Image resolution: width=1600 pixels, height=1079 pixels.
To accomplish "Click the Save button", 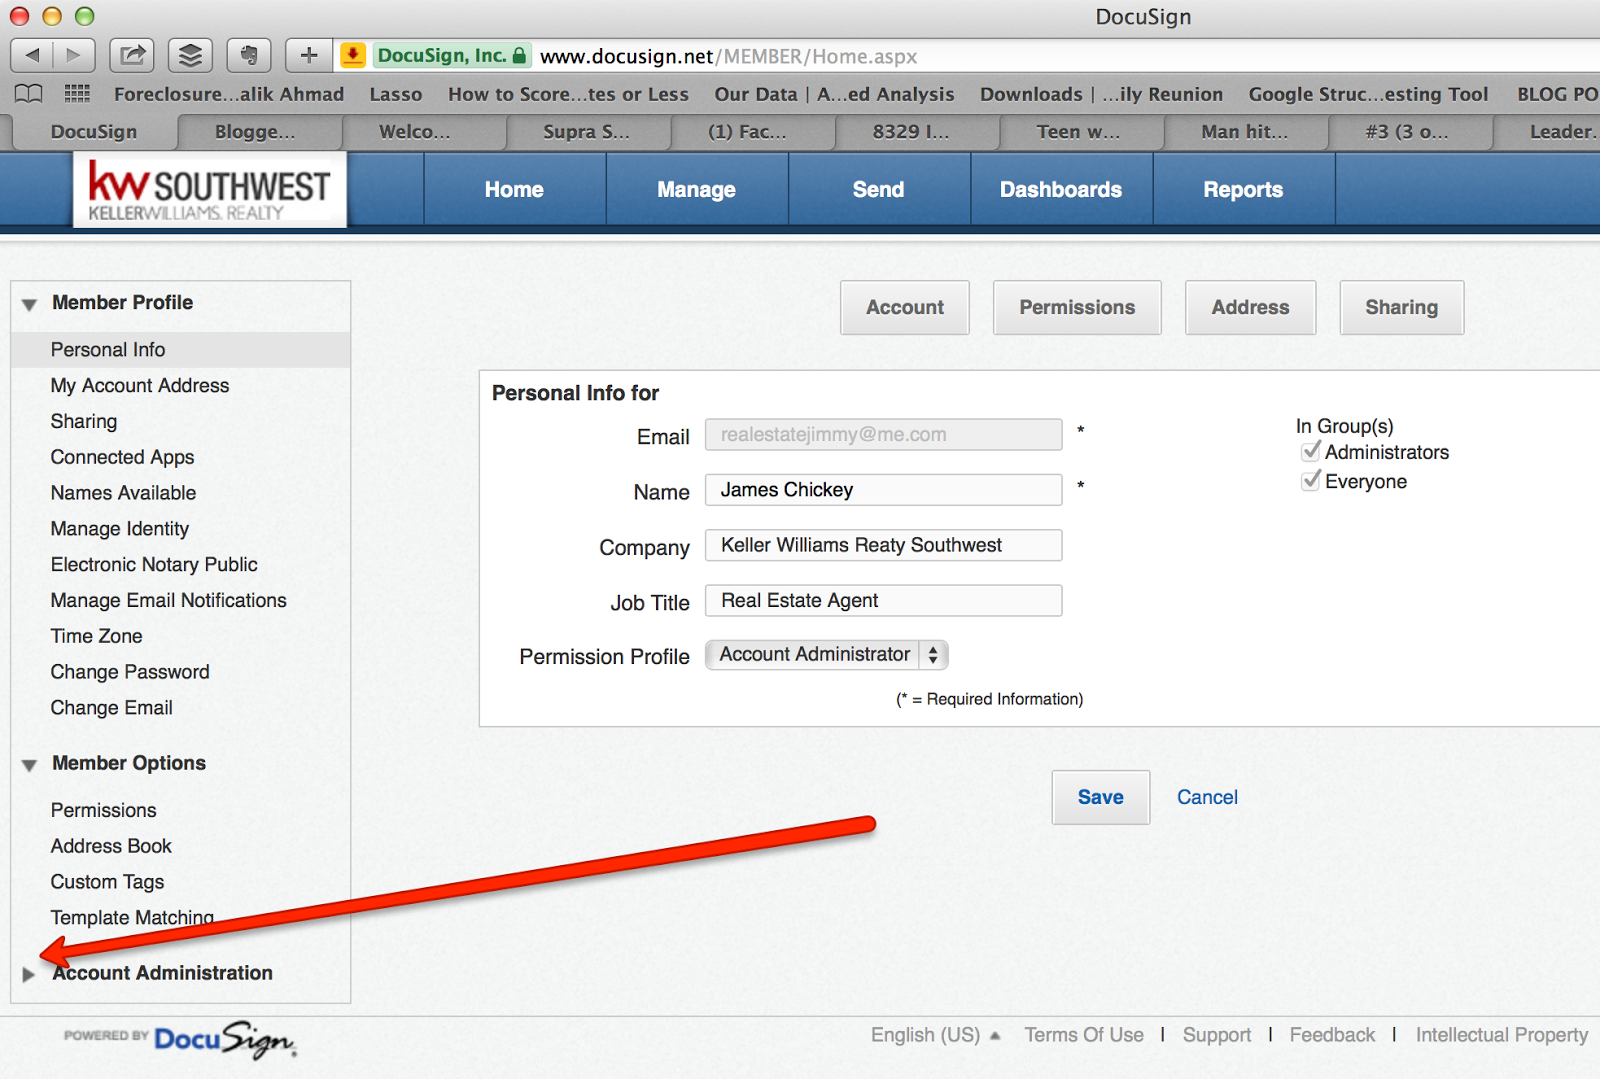I will pos(1100,797).
